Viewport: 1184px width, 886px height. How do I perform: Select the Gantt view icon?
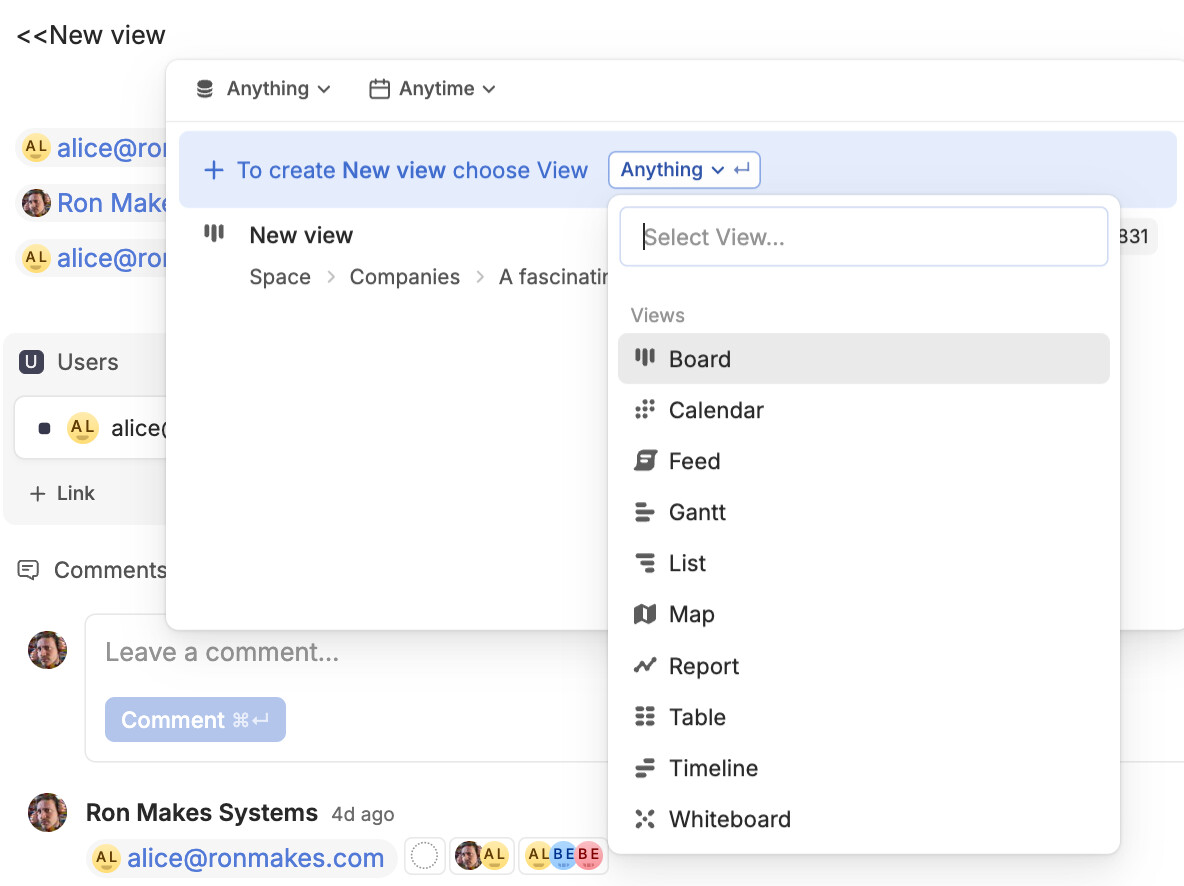click(645, 512)
